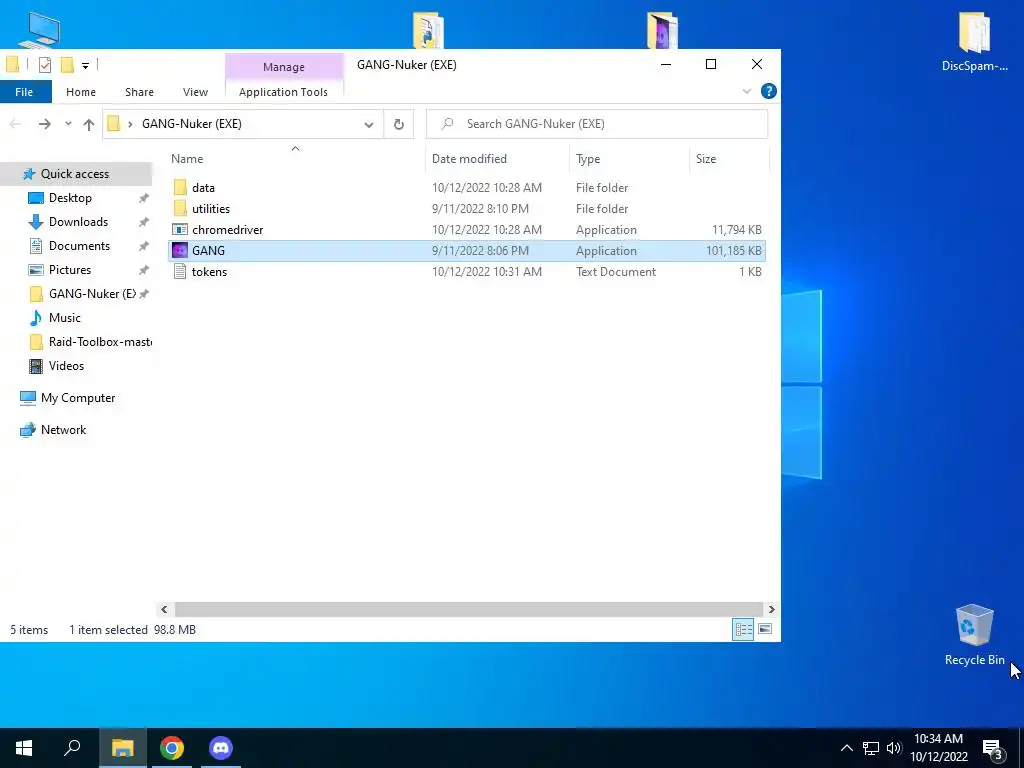The width and height of the screenshot is (1024, 768).
Task: Unpin Downloads using its pin icon
Action: 144,222
